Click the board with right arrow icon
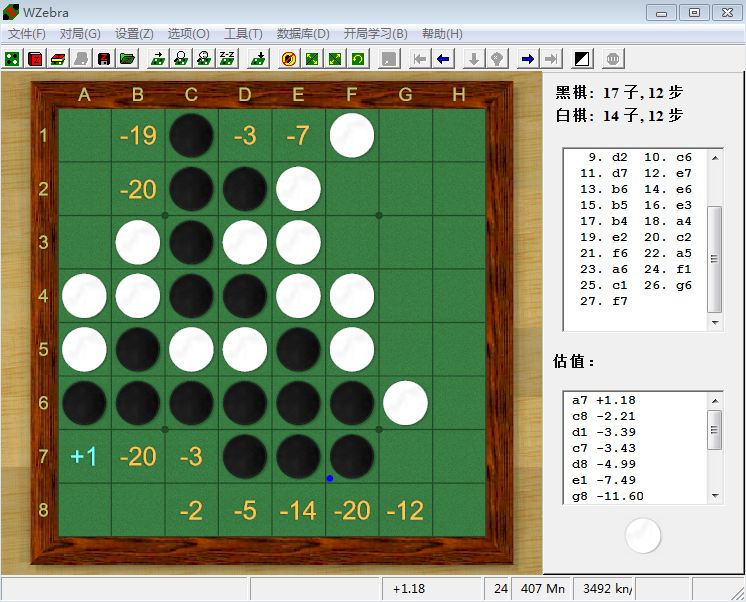 pos(158,59)
